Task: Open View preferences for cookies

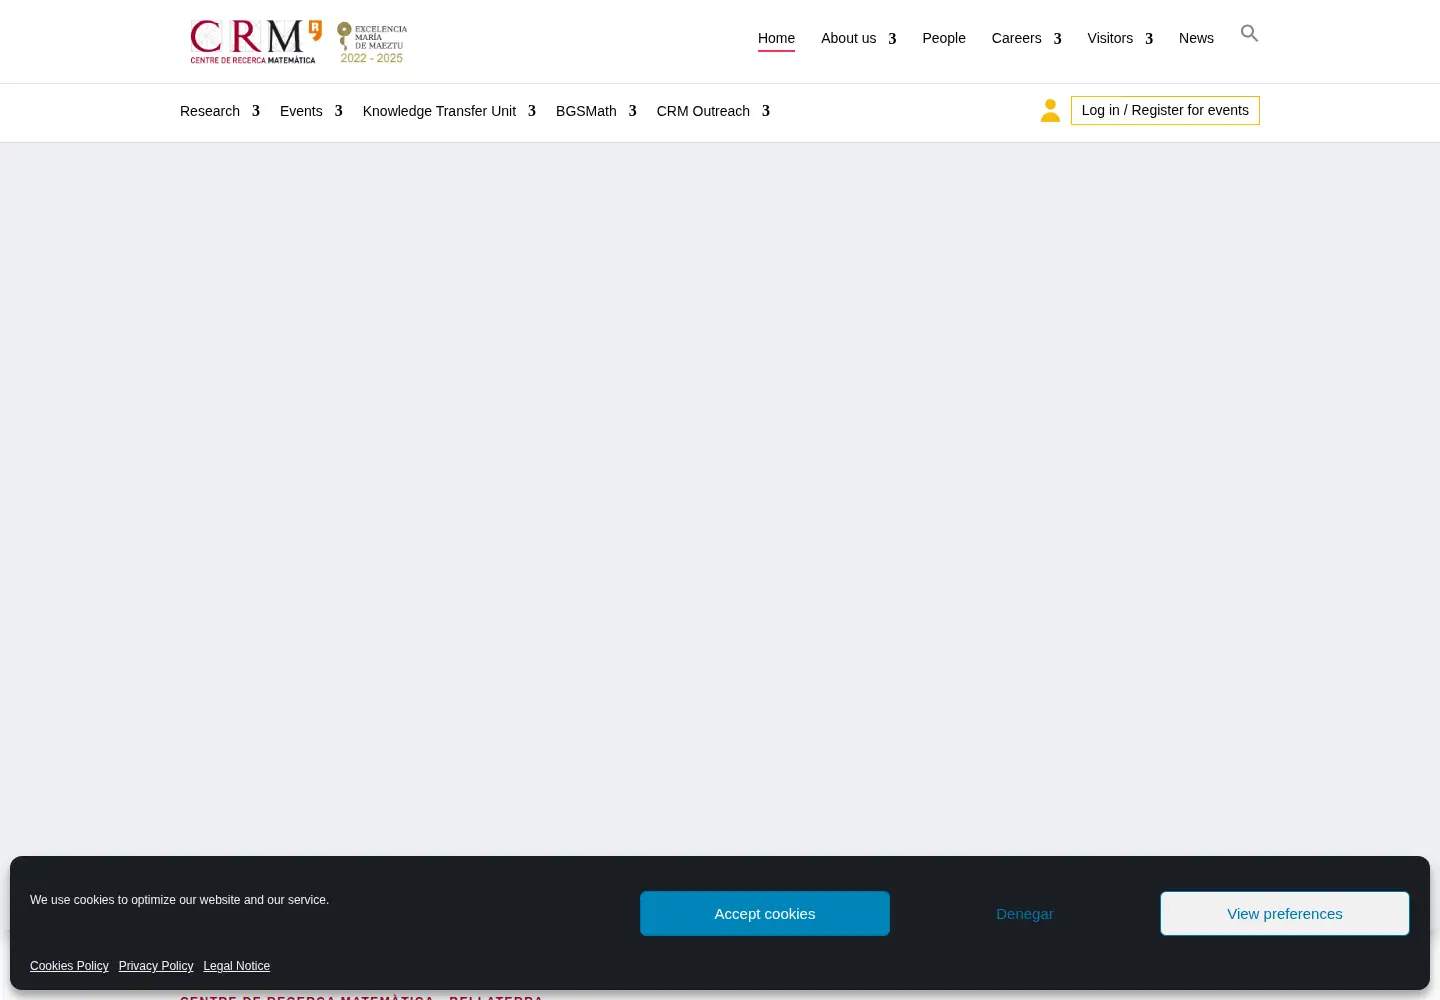Action: click(x=1285, y=913)
